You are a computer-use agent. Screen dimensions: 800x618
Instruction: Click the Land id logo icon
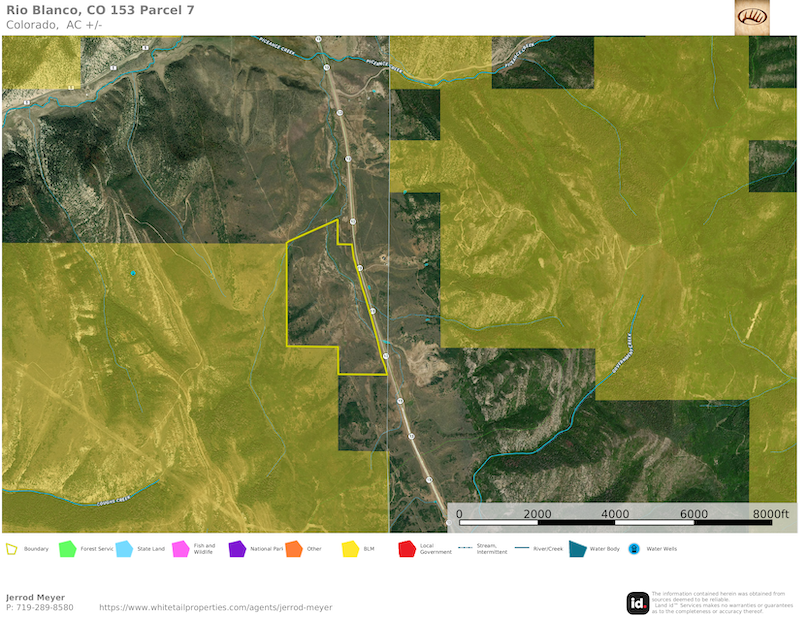click(637, 602)
